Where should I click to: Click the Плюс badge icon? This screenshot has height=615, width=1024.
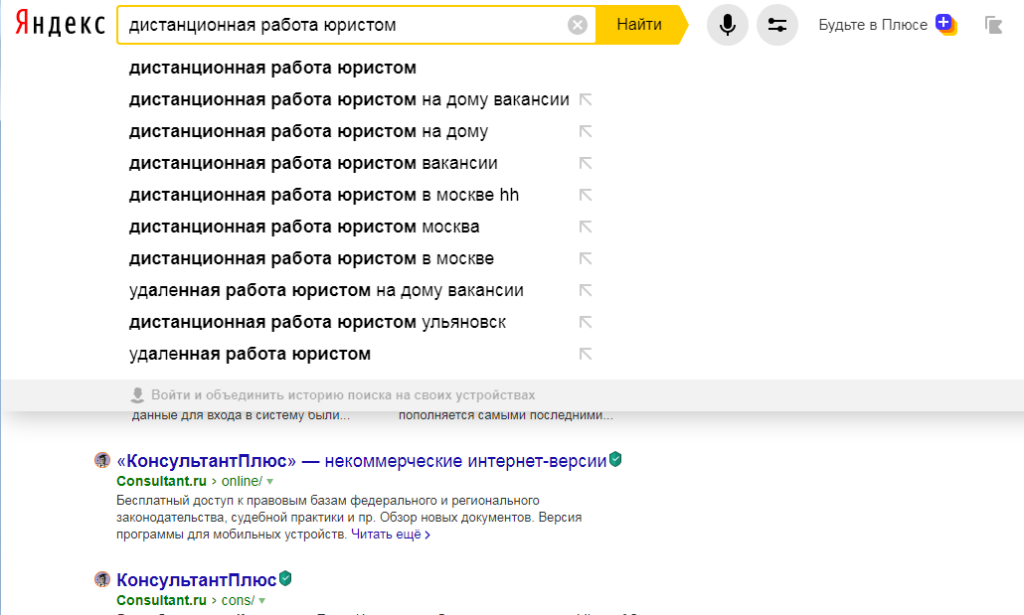coord(945,24)
